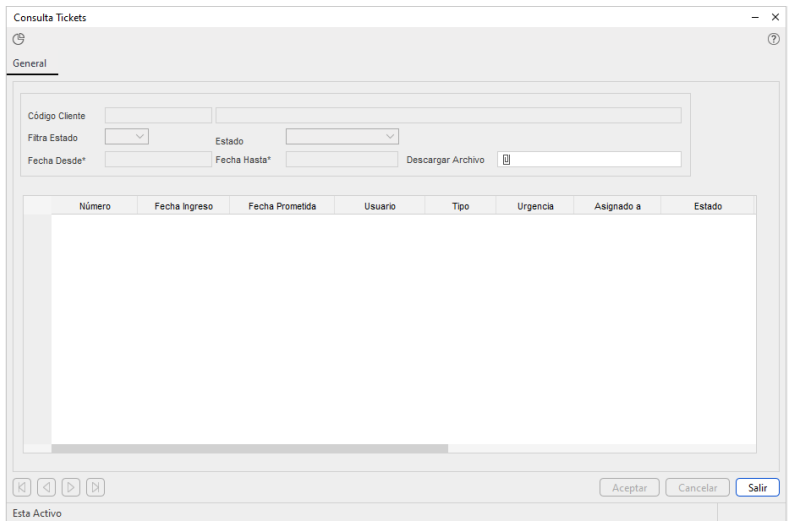
Task: Click the pie chart icon in the toolbar
Action: point(18,39)
